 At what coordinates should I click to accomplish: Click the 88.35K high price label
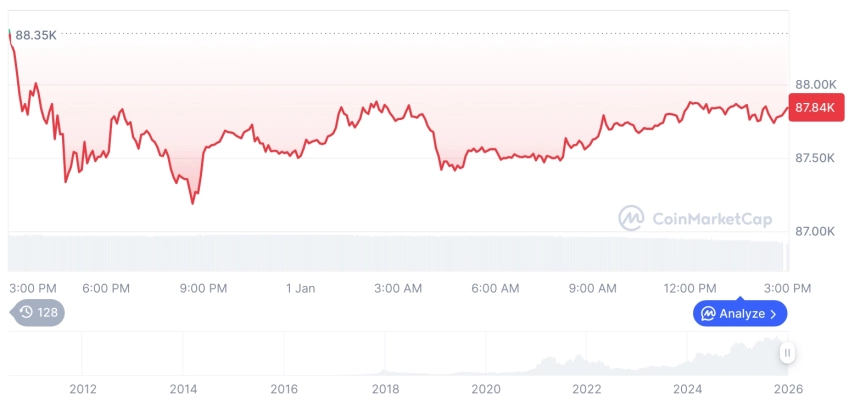[x=36, y=35]
